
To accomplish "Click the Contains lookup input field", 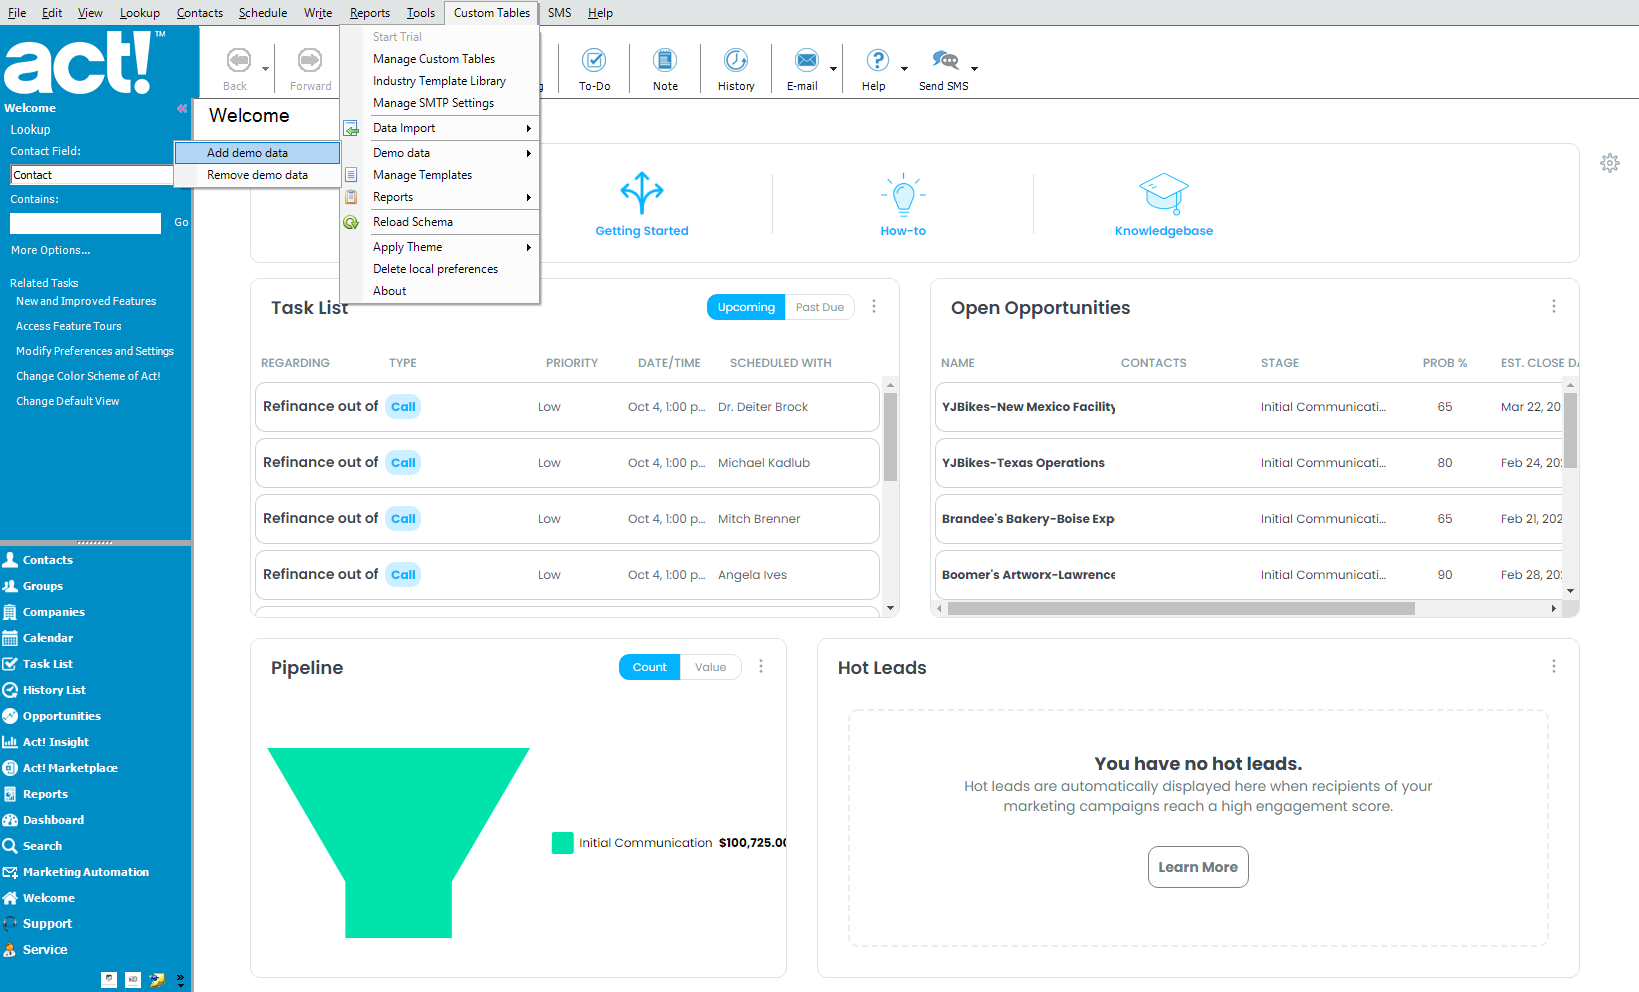I will click(85, 223).
